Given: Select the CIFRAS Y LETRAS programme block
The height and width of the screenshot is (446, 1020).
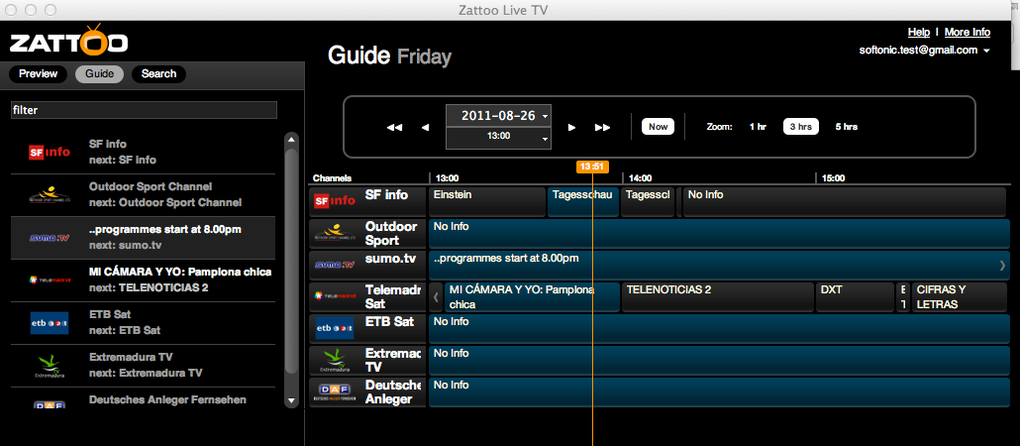Looking at the screenshot, I should click(960, 297).
